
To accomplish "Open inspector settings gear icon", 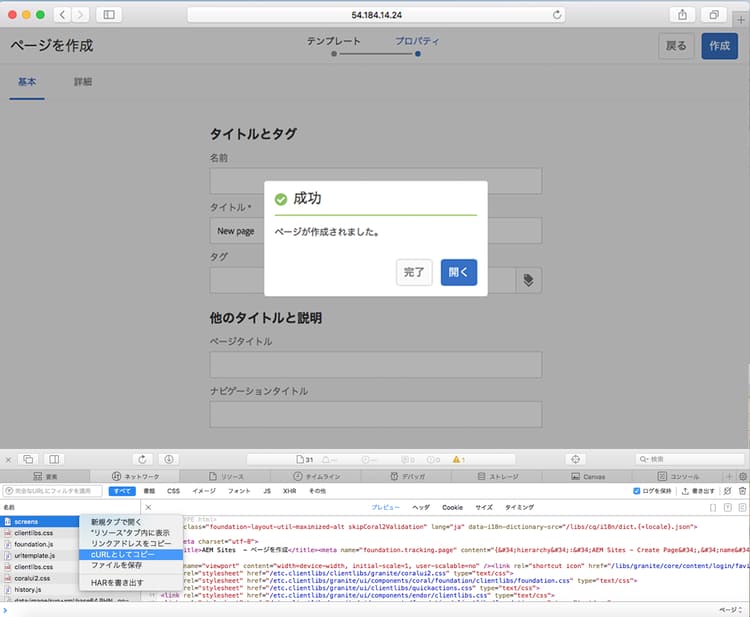I will coord(742,476).
